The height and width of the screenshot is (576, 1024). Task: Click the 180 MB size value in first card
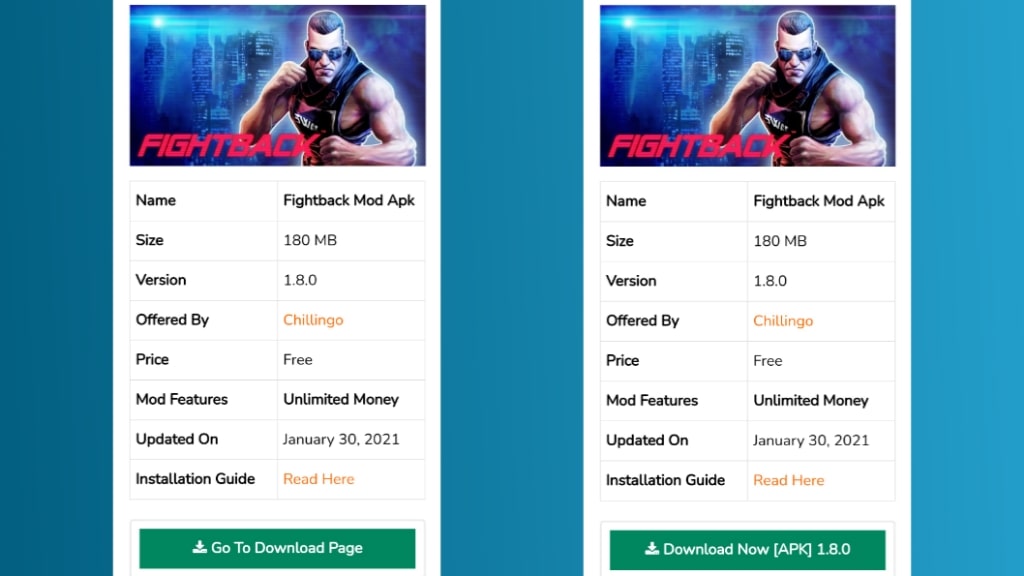point(310,240)
